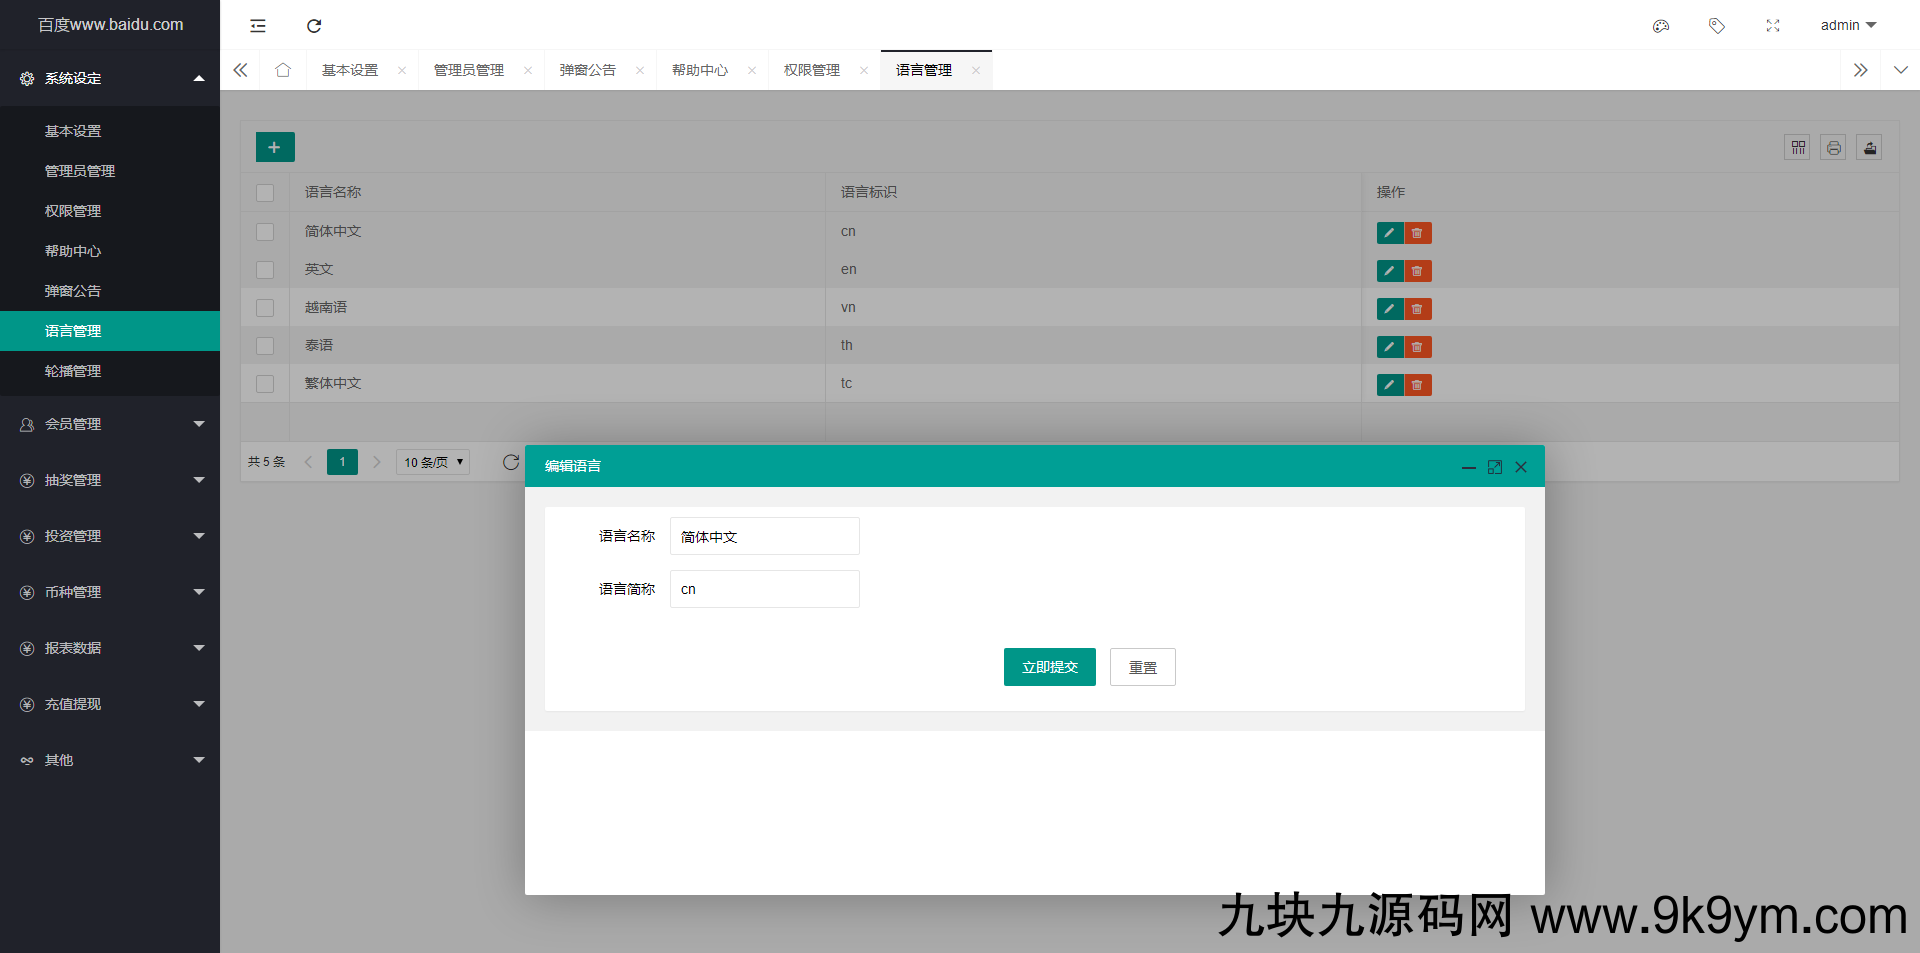Expand the 会员管理 sidebar section

click(x=110, y=424)
